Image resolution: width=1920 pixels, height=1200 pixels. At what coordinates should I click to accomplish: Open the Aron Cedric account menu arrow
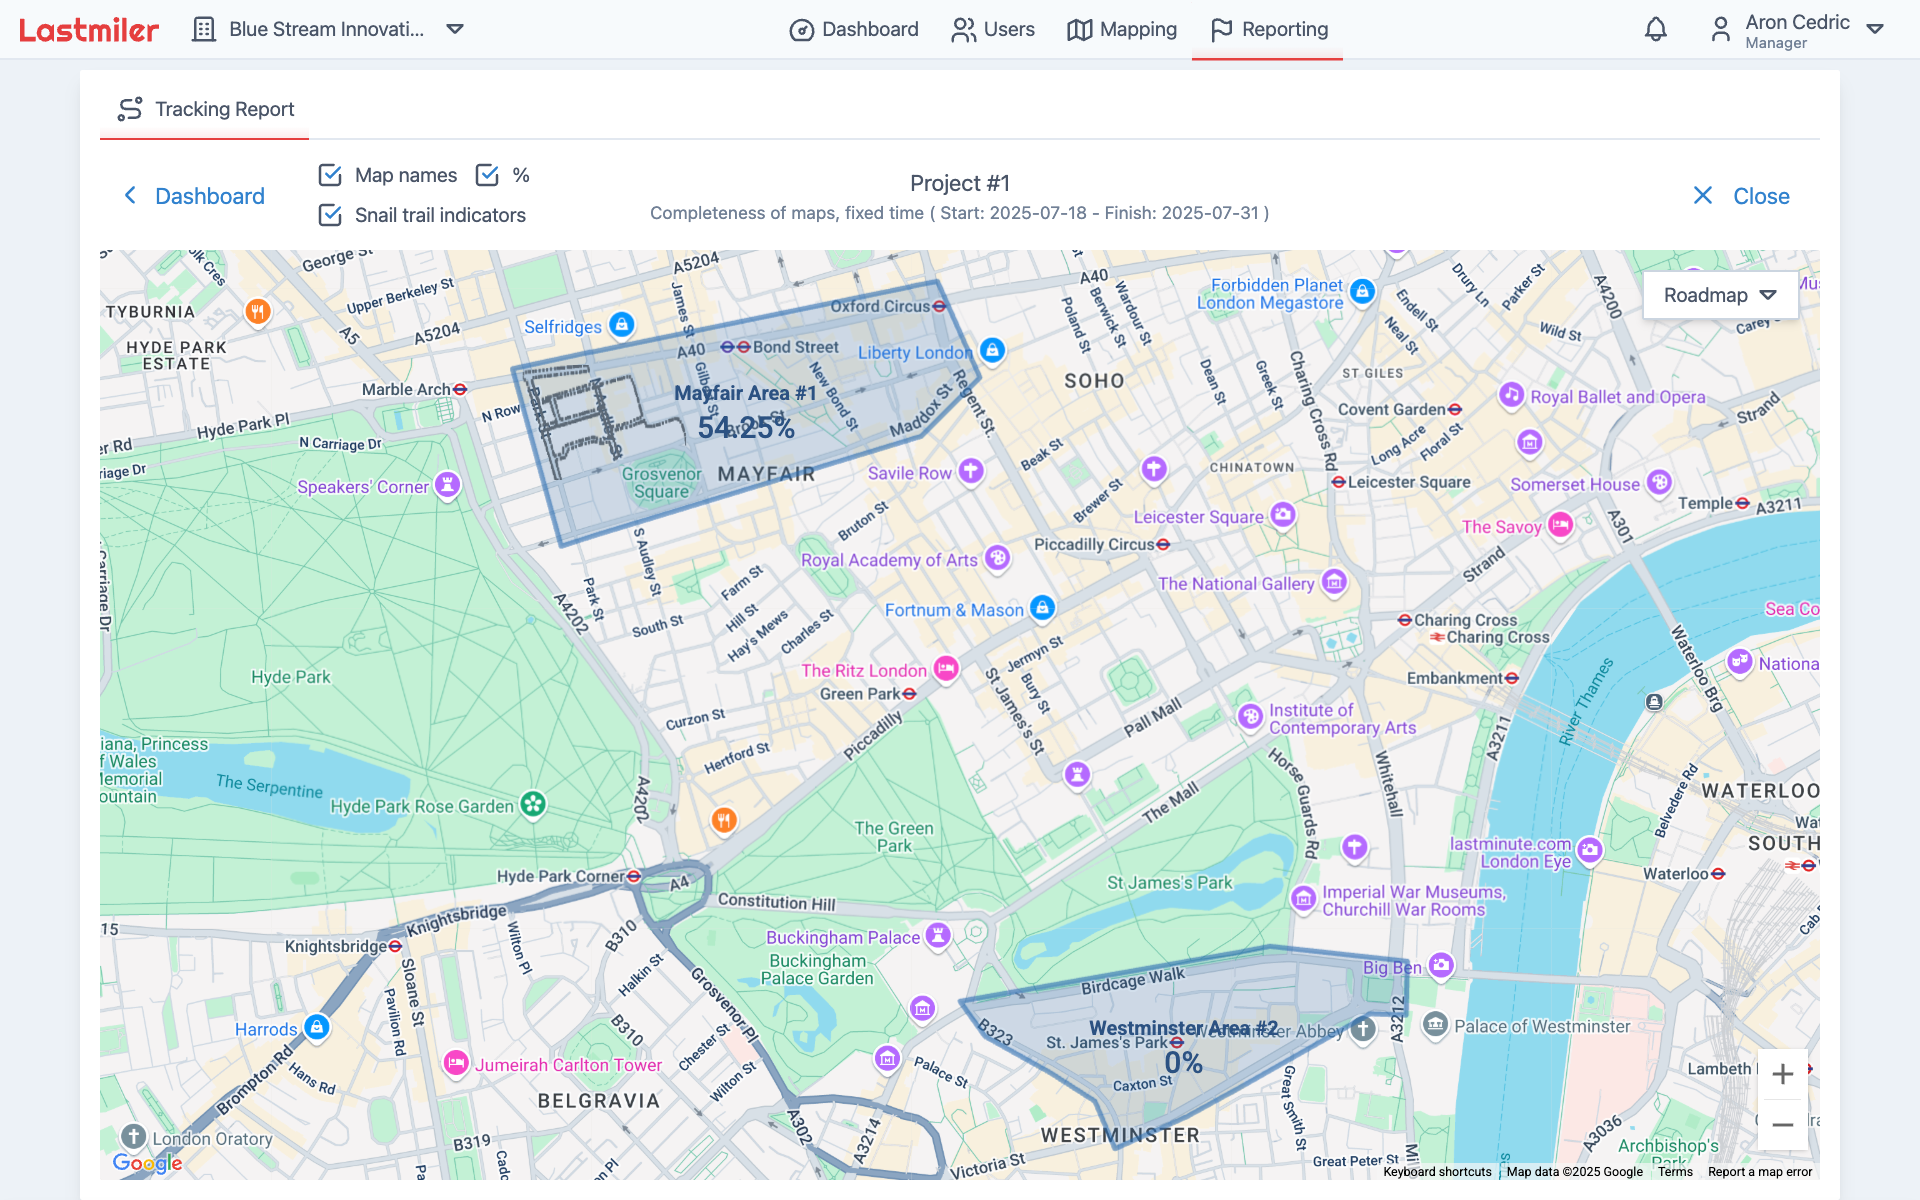(x=1875, y=29)
